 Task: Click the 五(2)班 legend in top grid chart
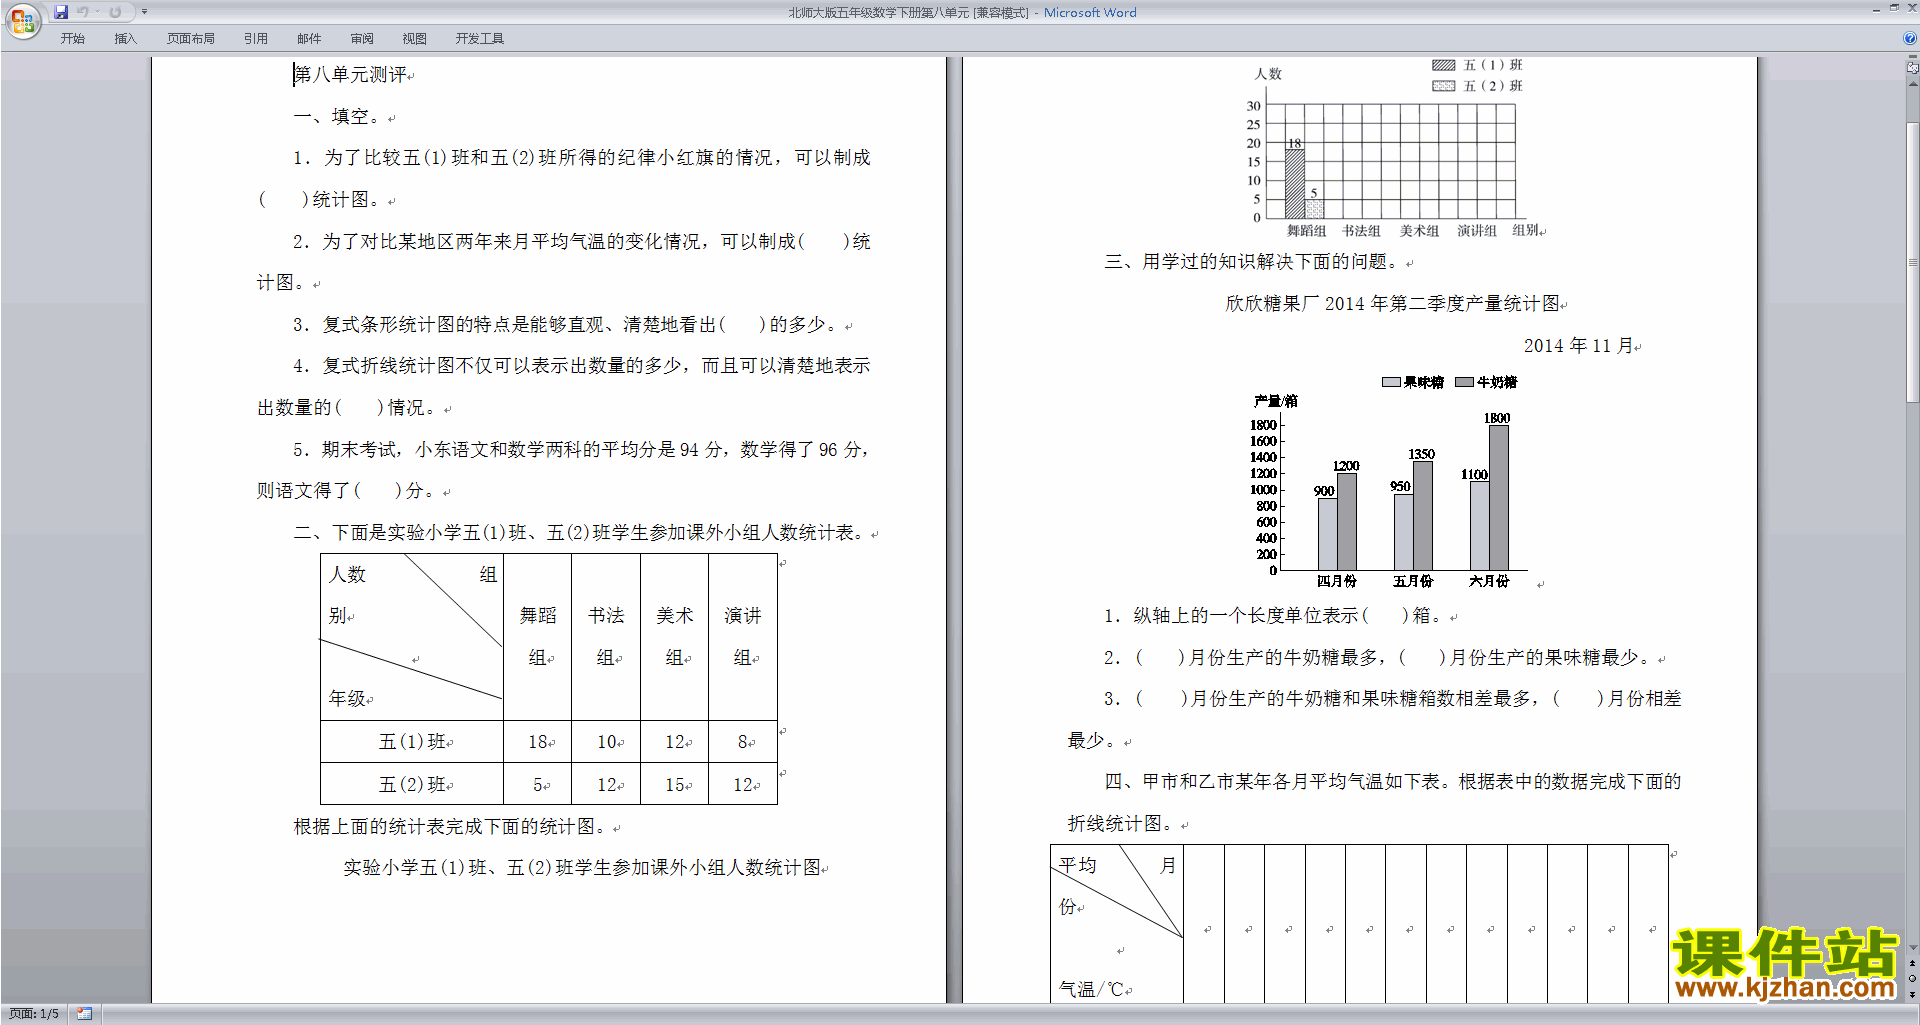point(1478,86)
